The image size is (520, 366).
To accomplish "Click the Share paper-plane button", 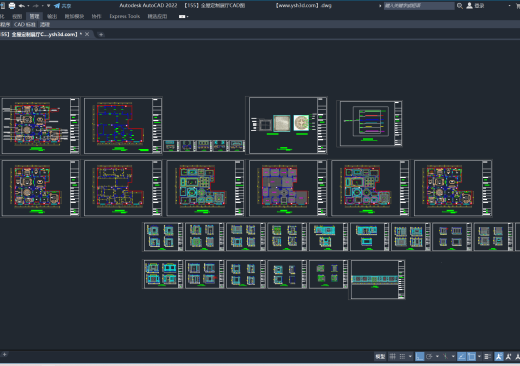I will (x=63, y=6).
